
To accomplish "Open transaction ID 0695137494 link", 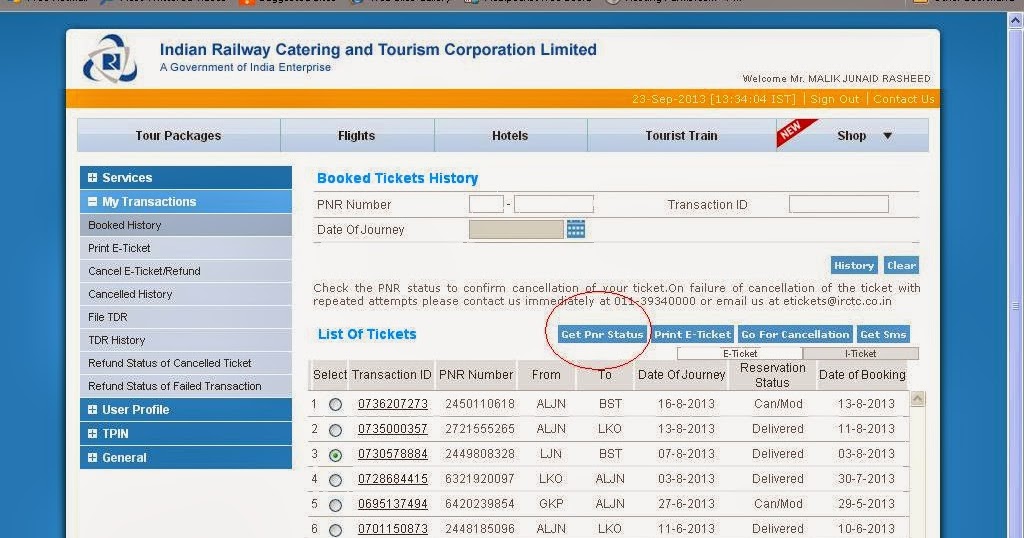I will coord(392,504).
